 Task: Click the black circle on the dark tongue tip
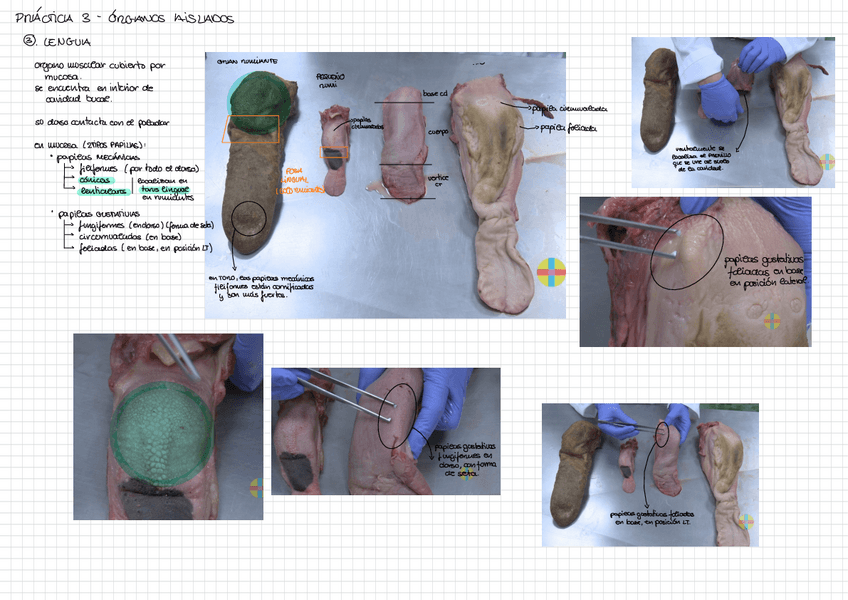(x=248, y=218)
